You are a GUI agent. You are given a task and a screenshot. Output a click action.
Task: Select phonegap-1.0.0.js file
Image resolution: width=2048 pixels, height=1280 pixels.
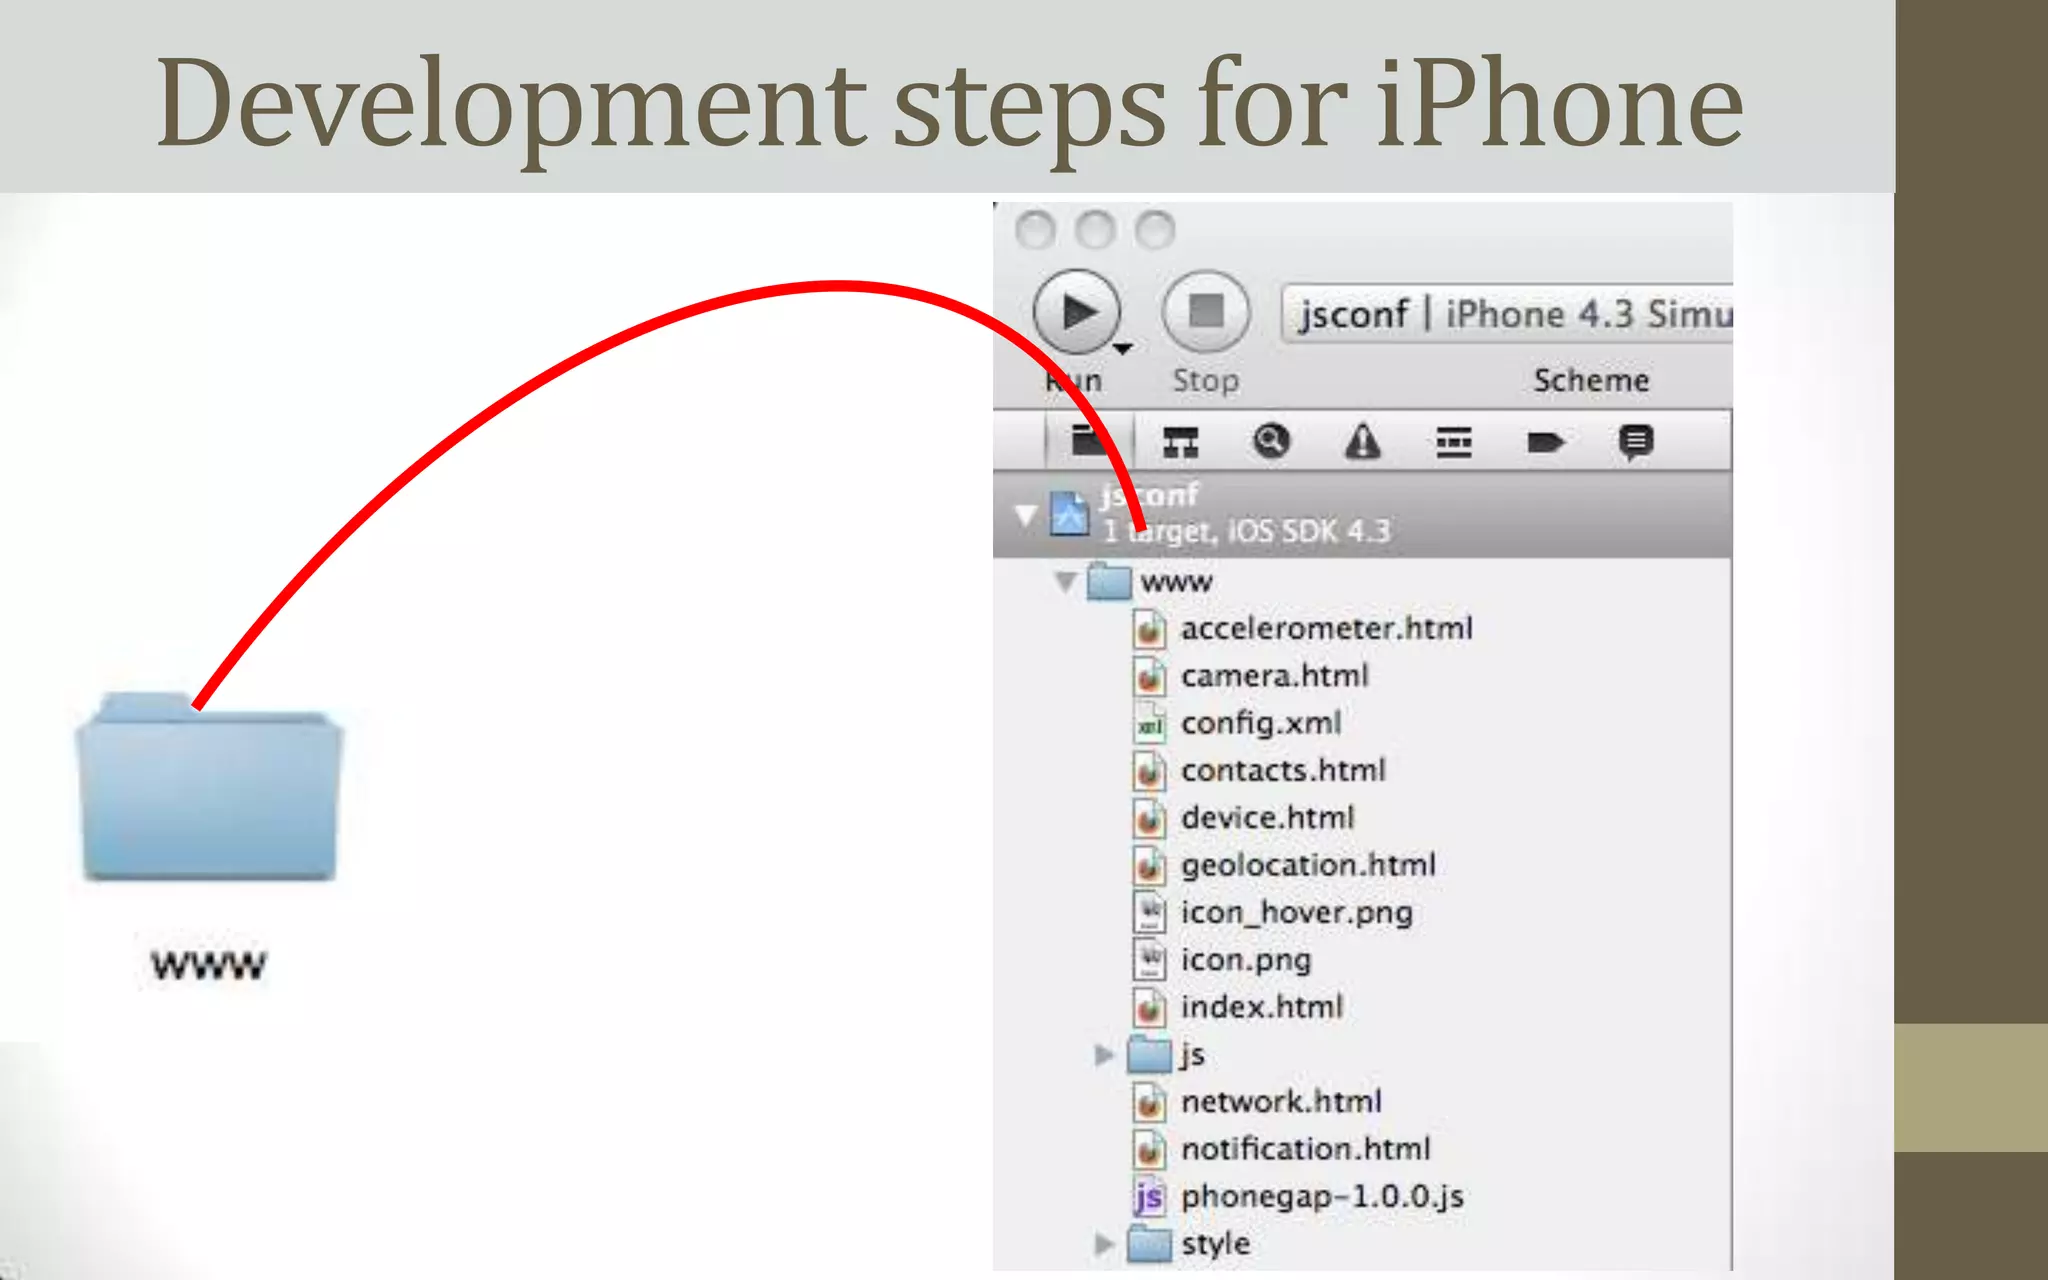pos(1321,1197)
